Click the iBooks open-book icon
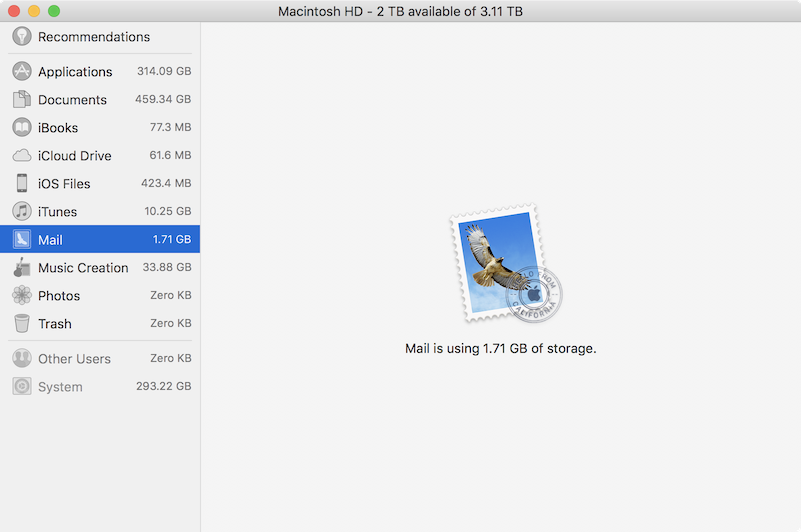The image size is (801, 532). tap(22, 127)
